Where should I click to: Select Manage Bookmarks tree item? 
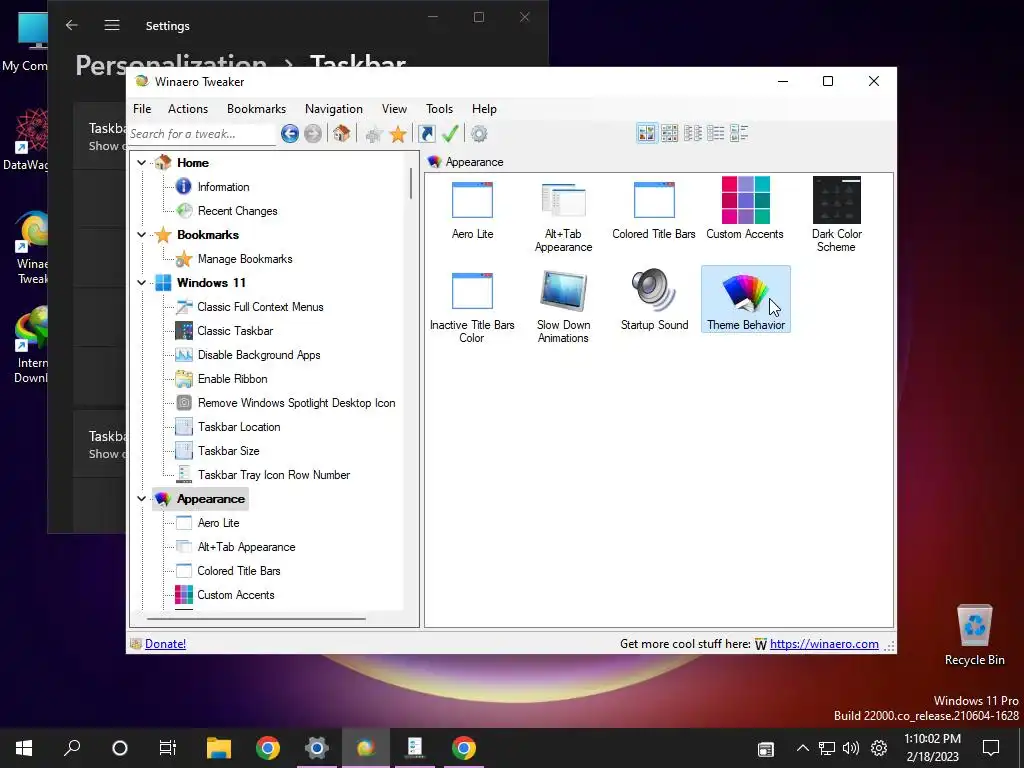tap(245, 259)
